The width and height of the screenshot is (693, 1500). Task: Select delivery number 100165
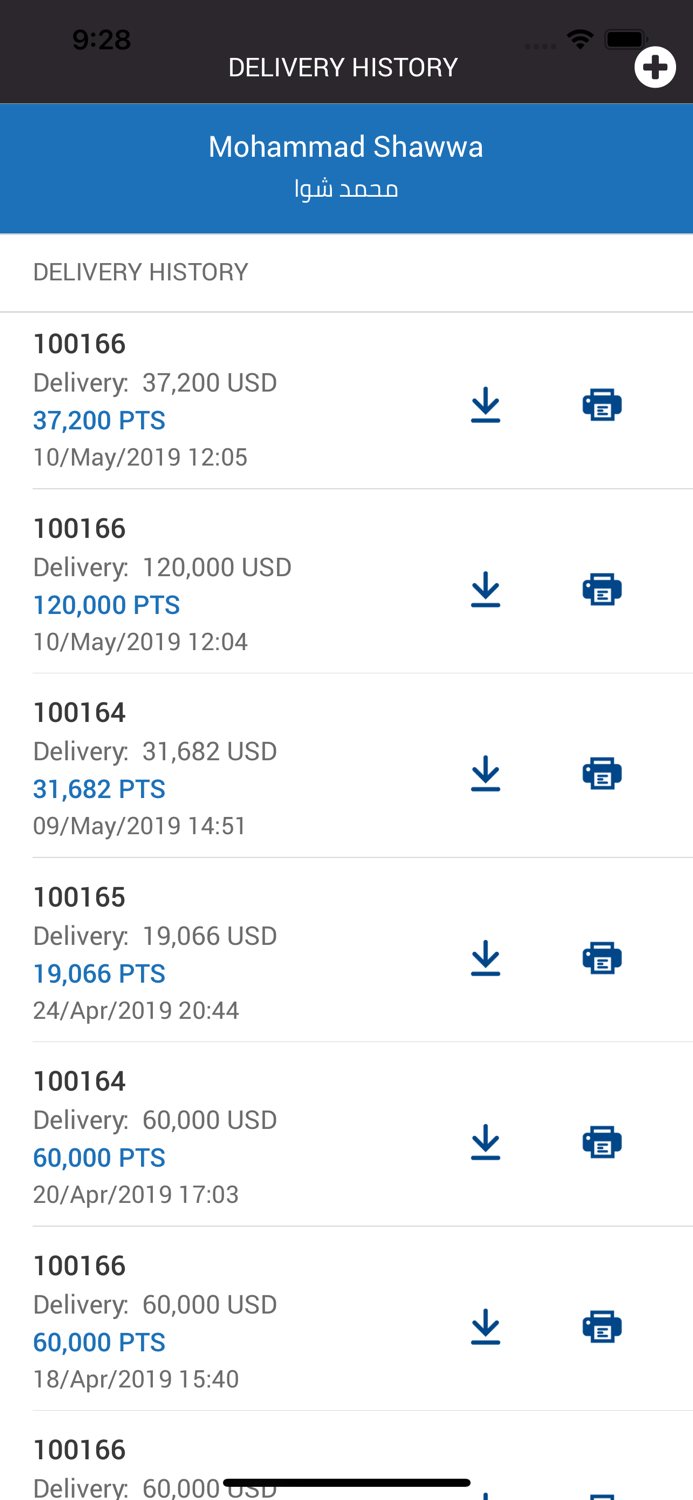pos(79,897)
